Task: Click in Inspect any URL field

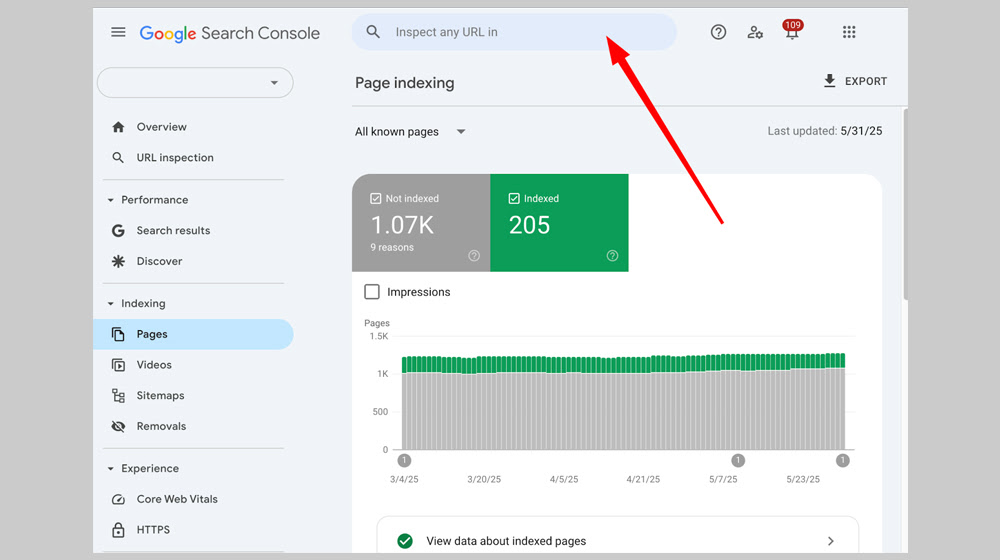Action: click(514, 32)
